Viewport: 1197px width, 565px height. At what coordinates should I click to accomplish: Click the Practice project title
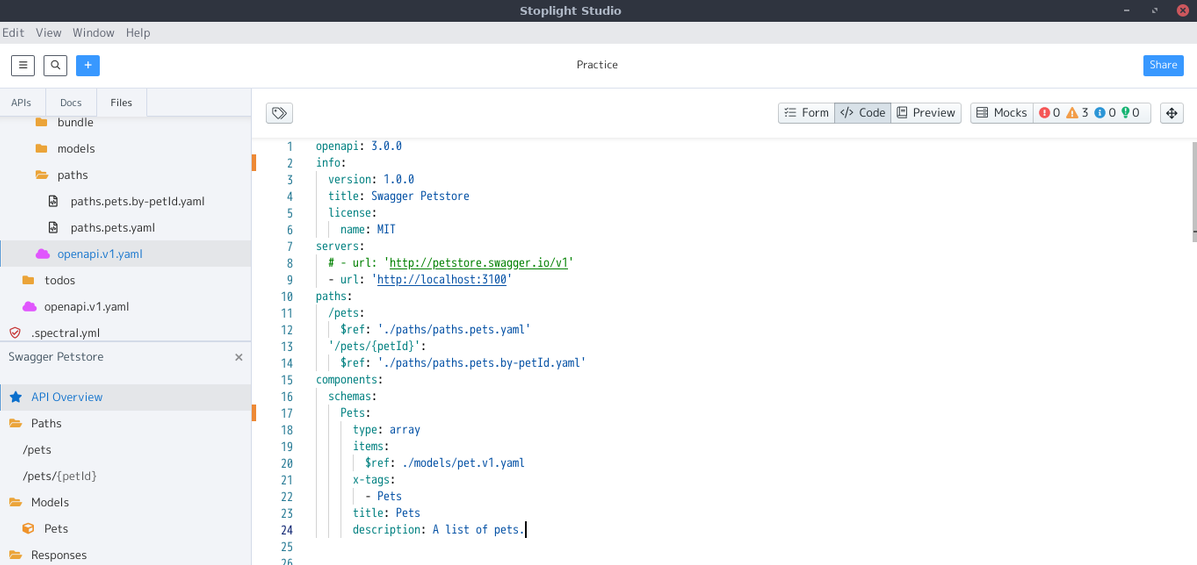(x=597, y=65)
